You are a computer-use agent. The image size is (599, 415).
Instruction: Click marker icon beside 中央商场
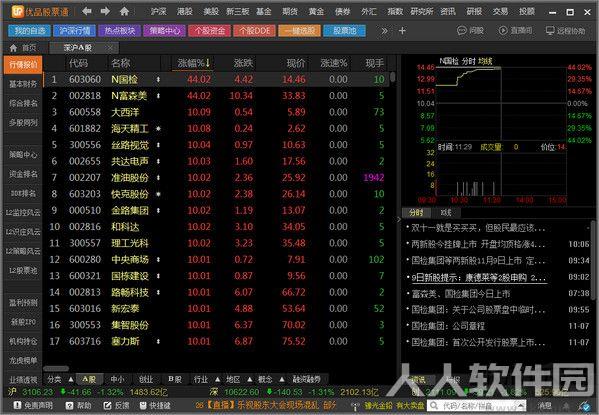pyautogui.click(x=158, y=259)
